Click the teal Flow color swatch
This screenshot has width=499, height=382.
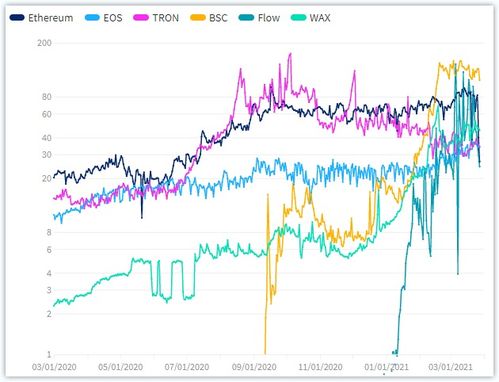[x=246, y=18]
